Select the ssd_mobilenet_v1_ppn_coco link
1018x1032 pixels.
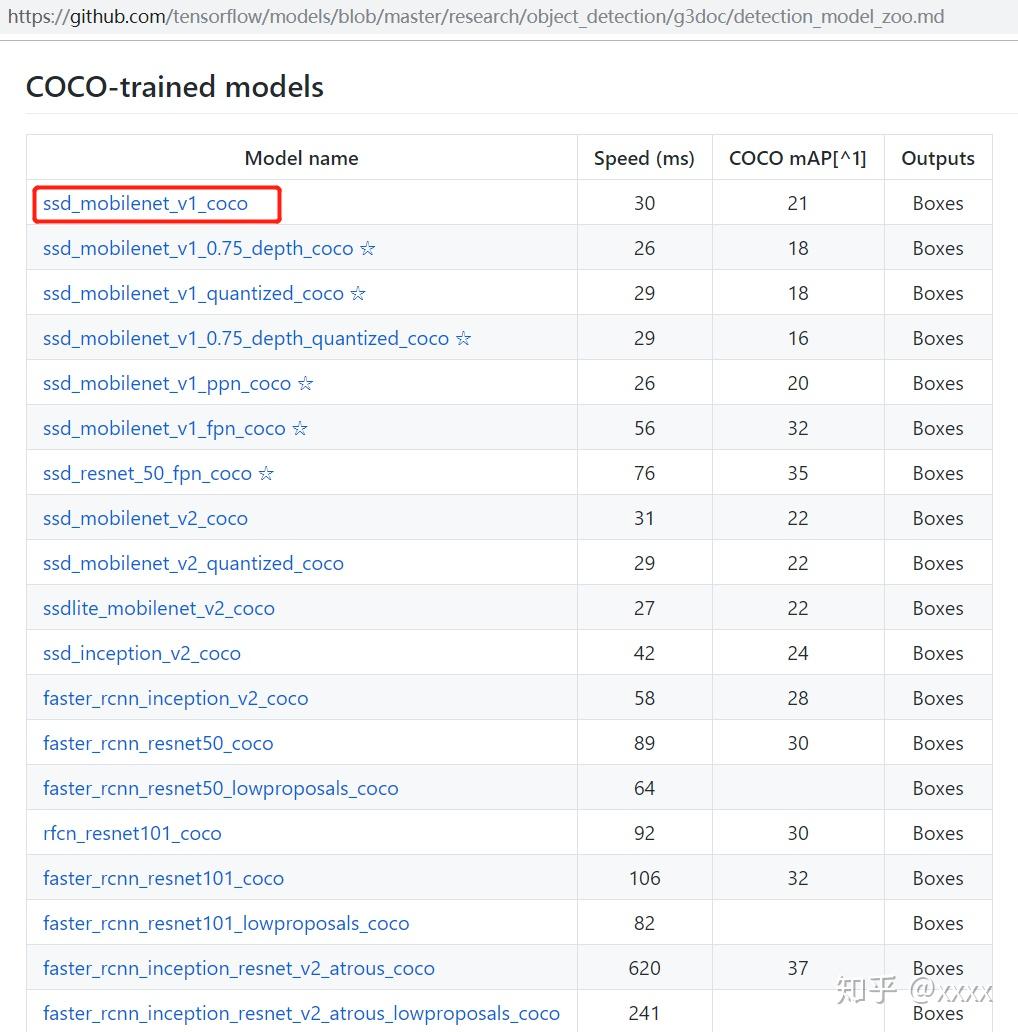pos(167,384)
